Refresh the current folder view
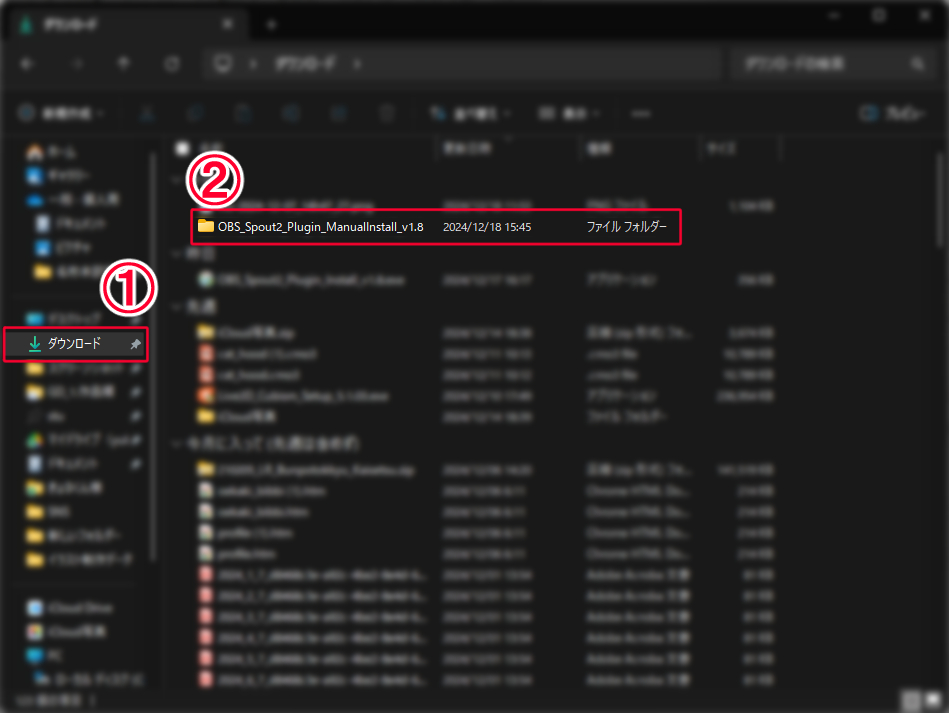This screenshot has width=949, height=713. pos(172,64)
